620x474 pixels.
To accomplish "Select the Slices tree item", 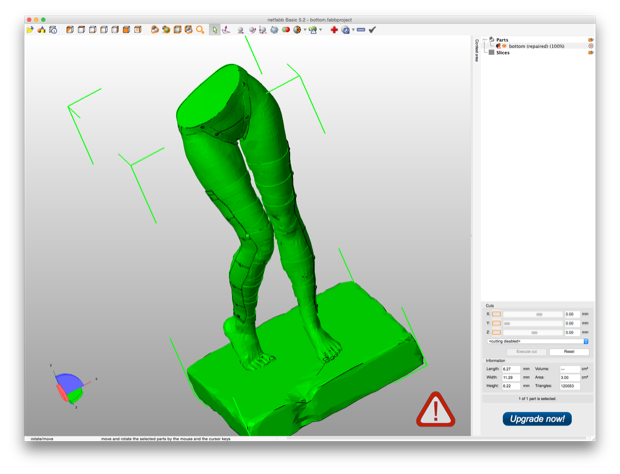I will [503, 53].
